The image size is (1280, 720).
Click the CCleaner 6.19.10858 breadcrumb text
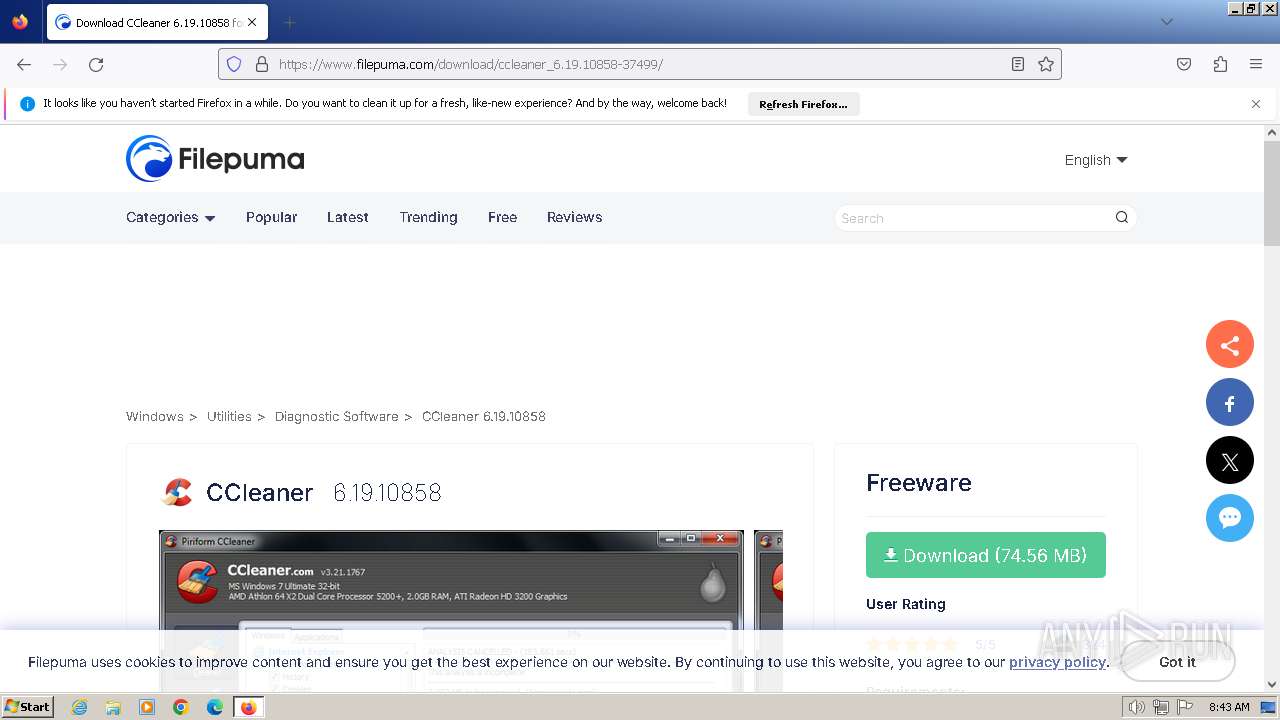[x=484, y=416]
